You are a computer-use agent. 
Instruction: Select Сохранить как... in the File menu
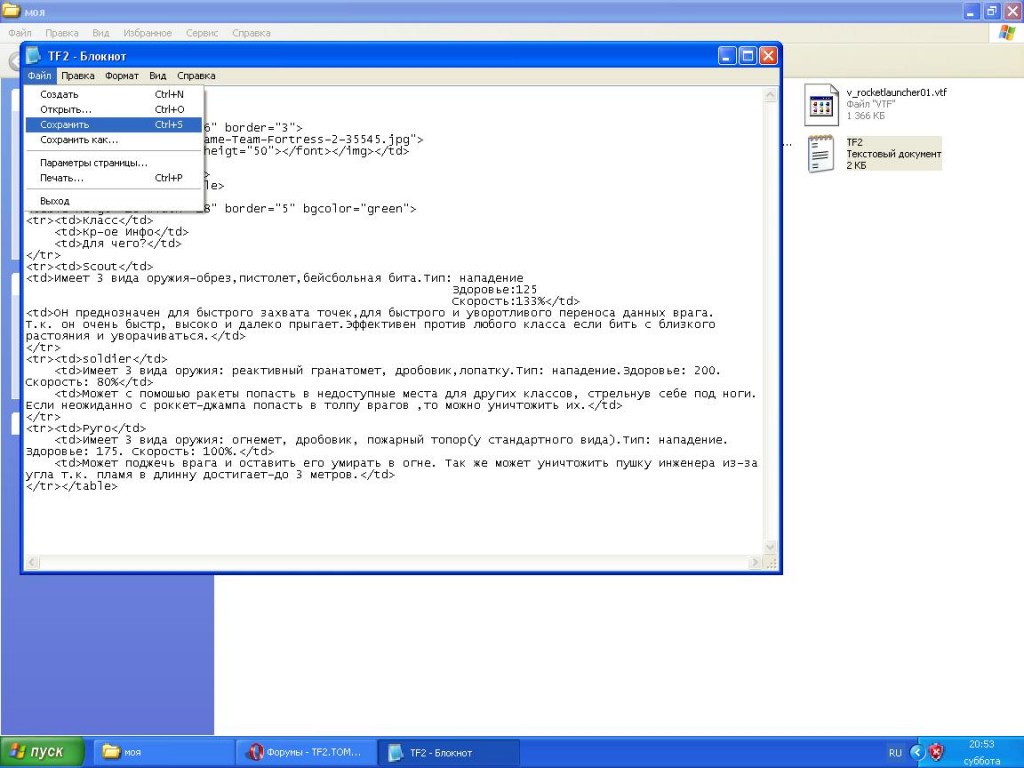point(114,140)
